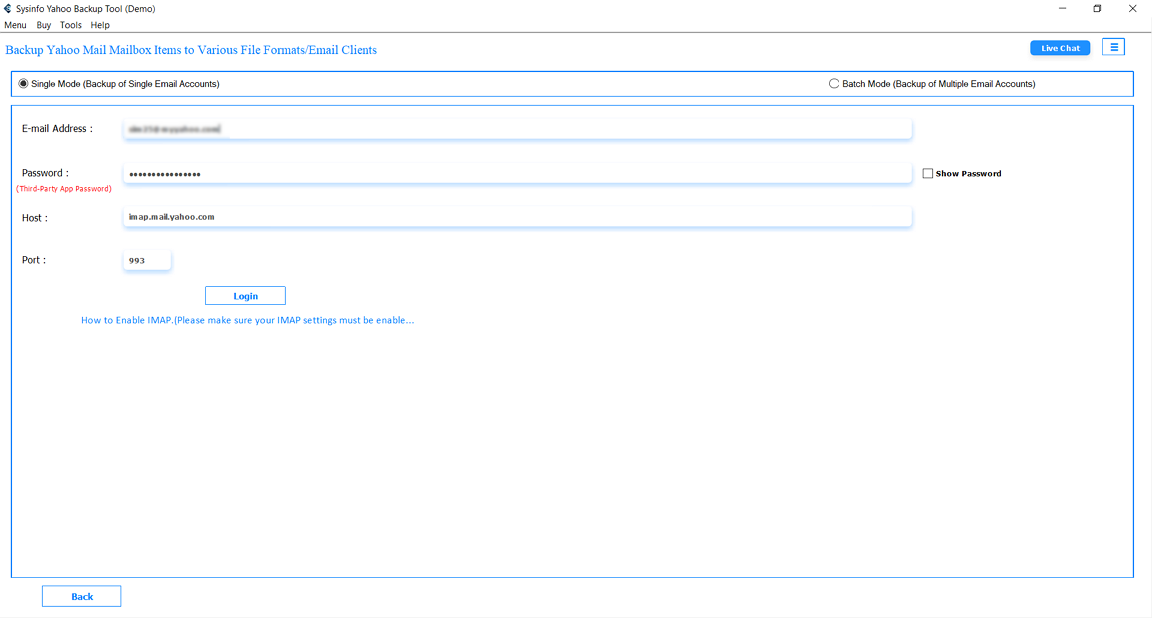Close the Sysinfo Yahoo Backup Tool window

[1132, 9]
